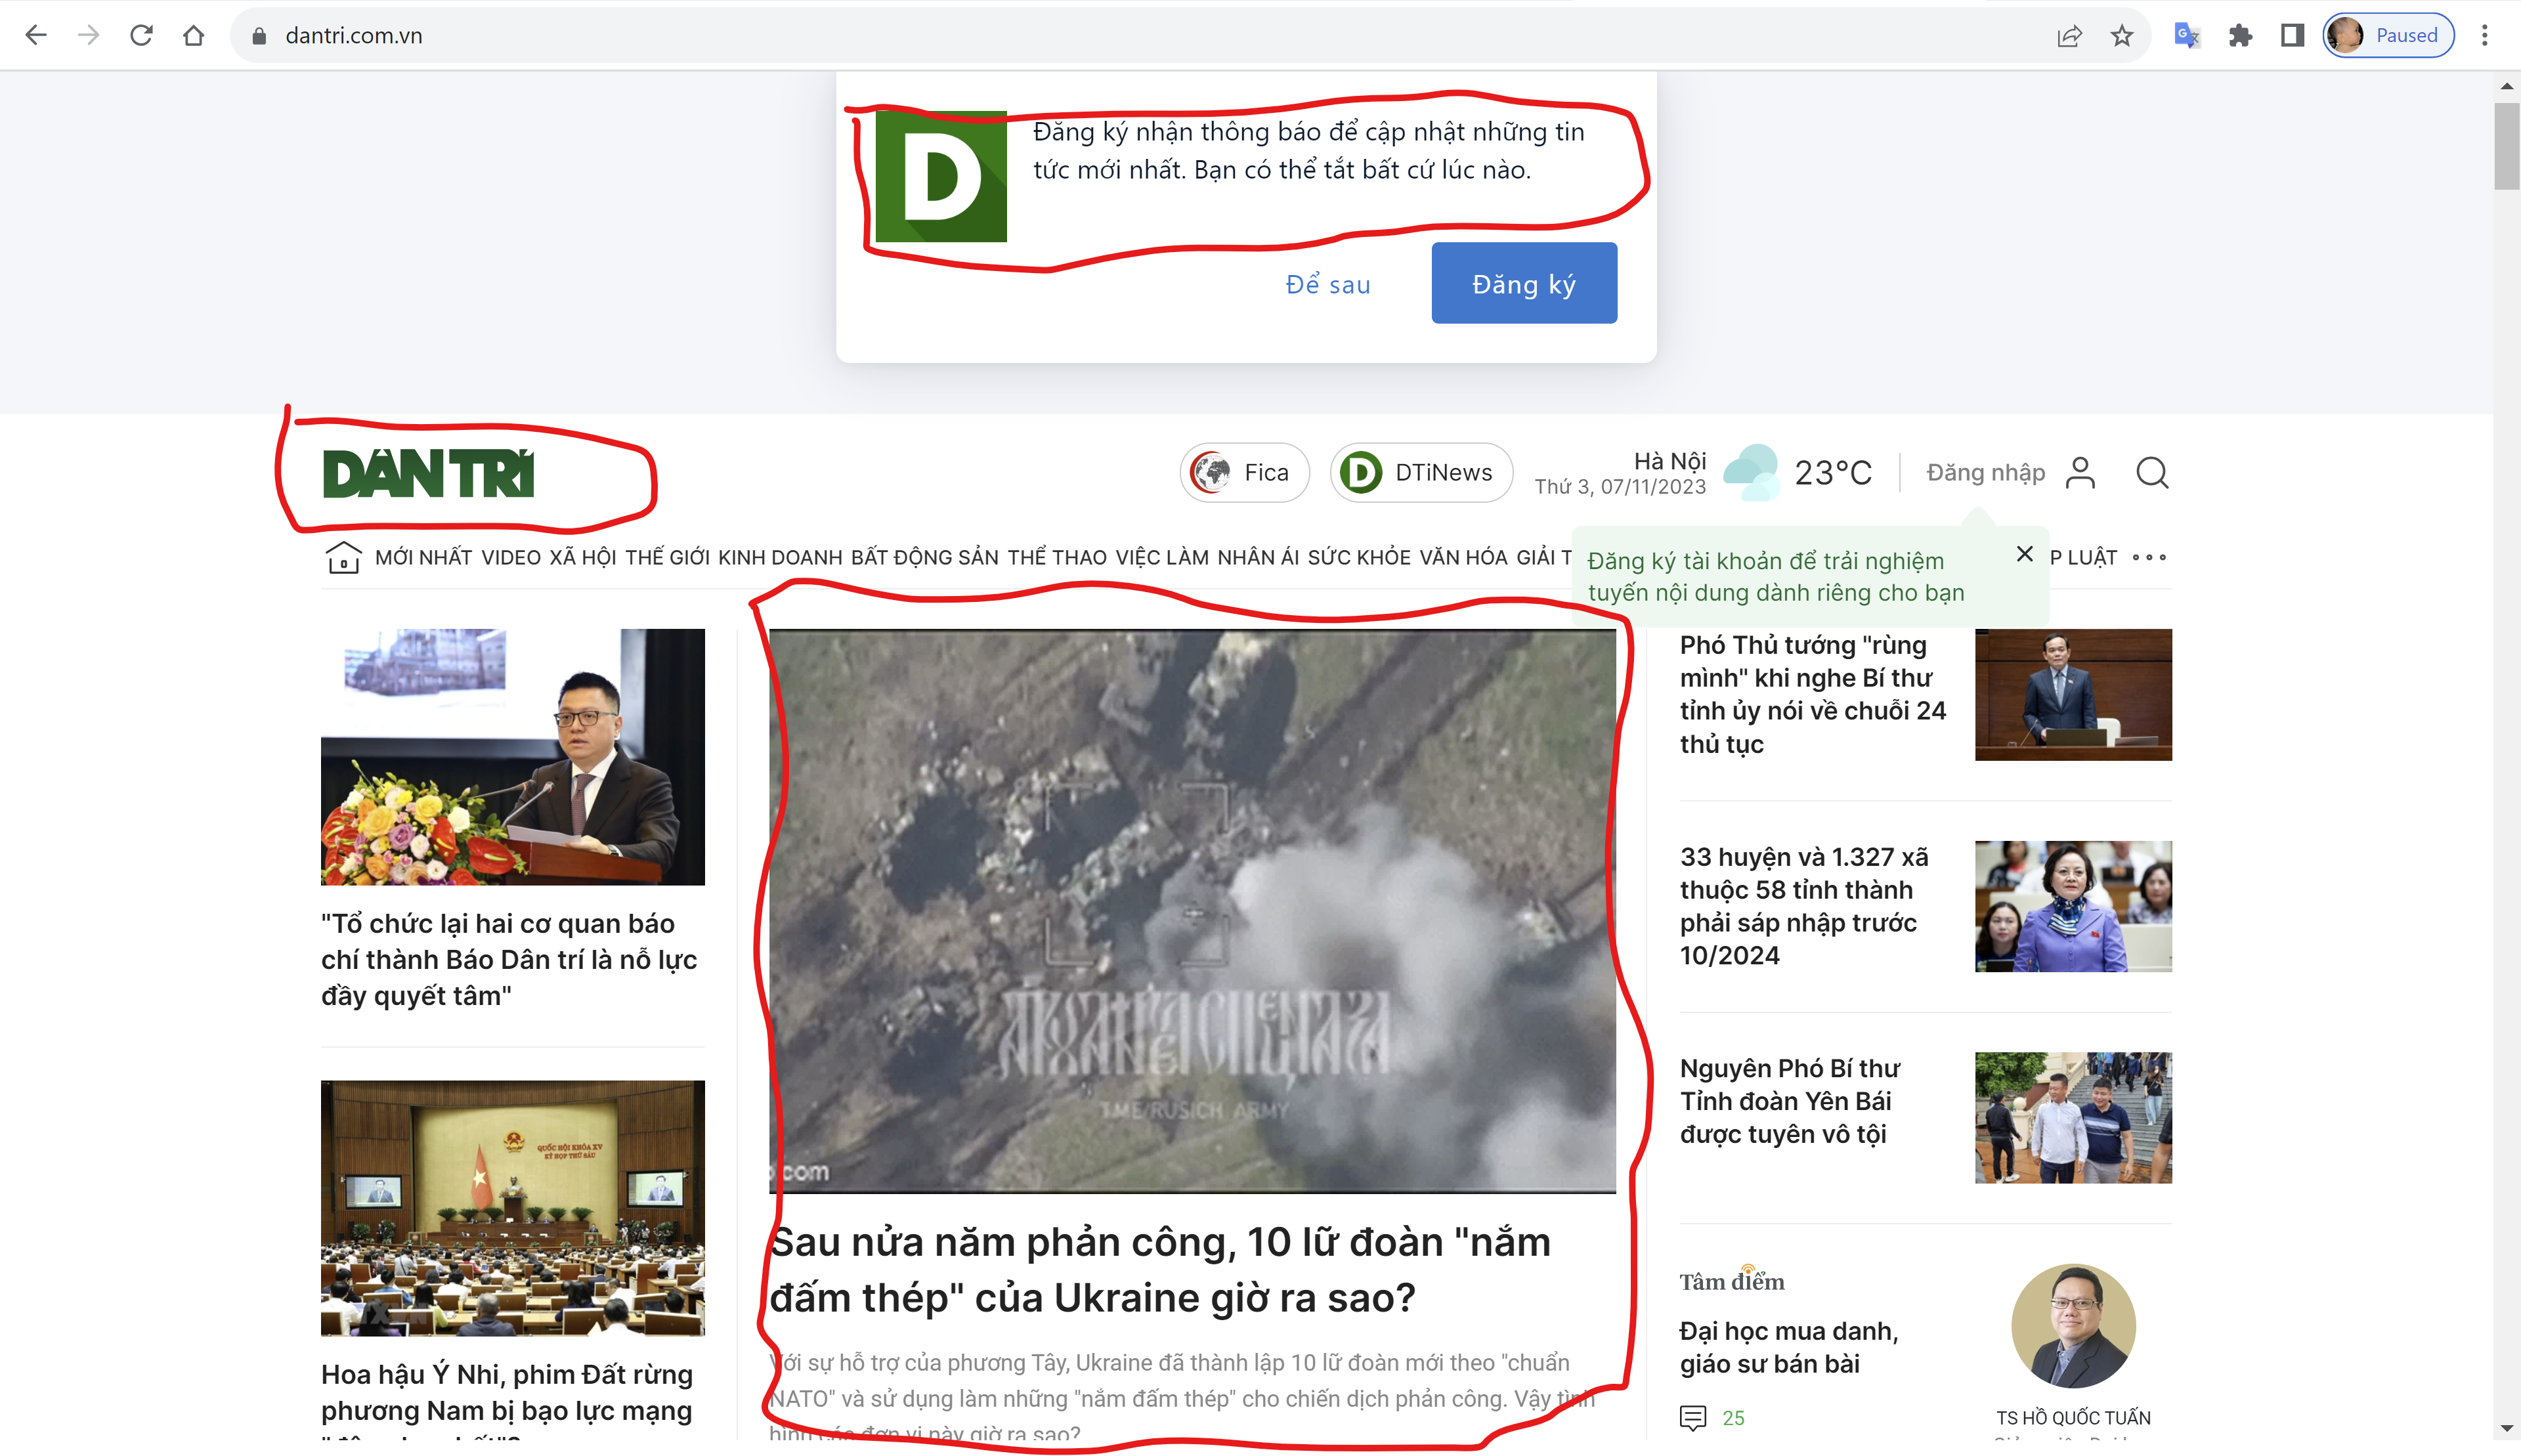
Task: Click the Hà Nội weather cloud icon
Action: point(1752,472)
